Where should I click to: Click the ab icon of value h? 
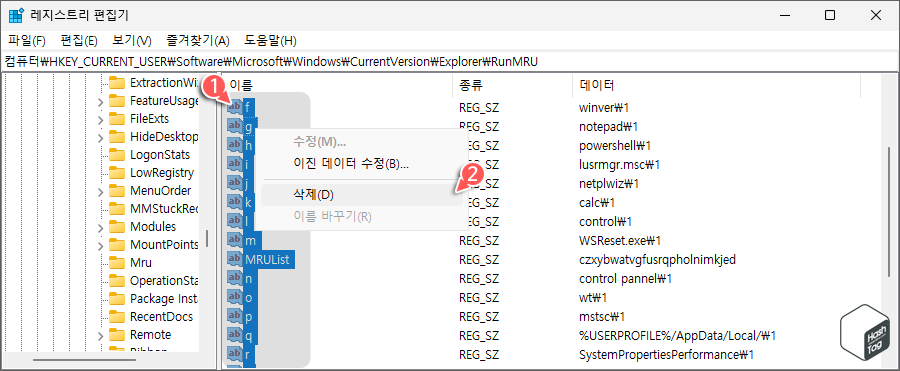[234, 145]
